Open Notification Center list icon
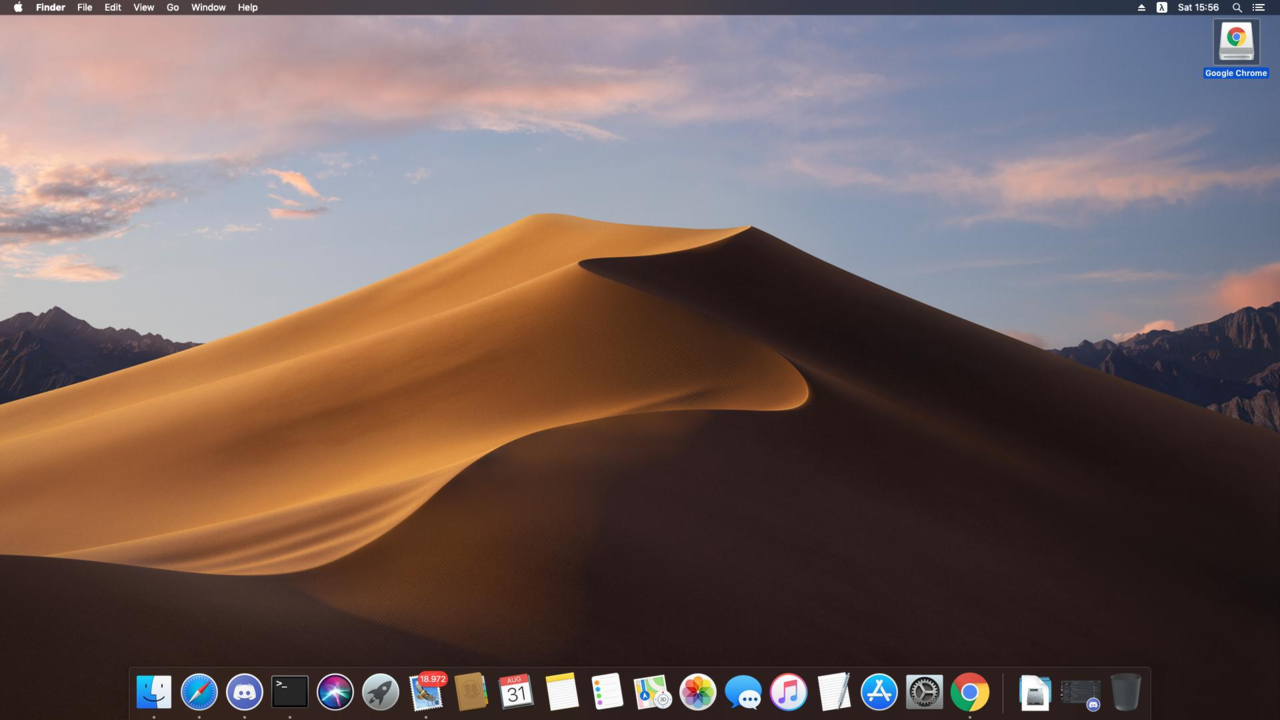Screen dimensions: 1280x720 click(x=1259, y=7)
